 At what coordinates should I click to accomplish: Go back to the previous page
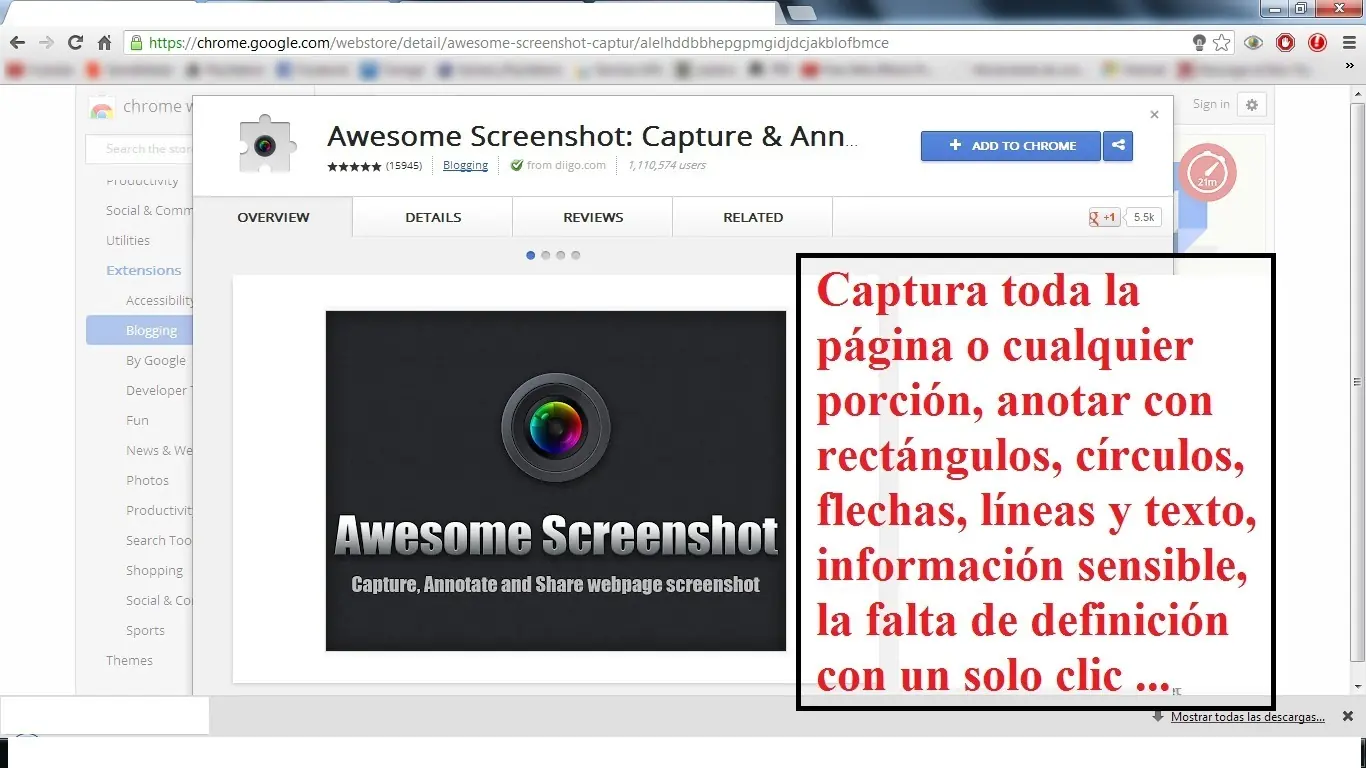17,43
